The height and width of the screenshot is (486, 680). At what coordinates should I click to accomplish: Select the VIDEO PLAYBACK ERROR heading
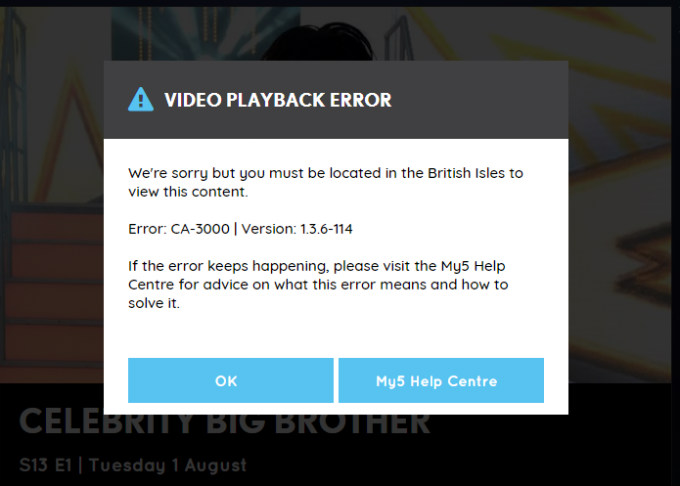(x=278, y=100)
